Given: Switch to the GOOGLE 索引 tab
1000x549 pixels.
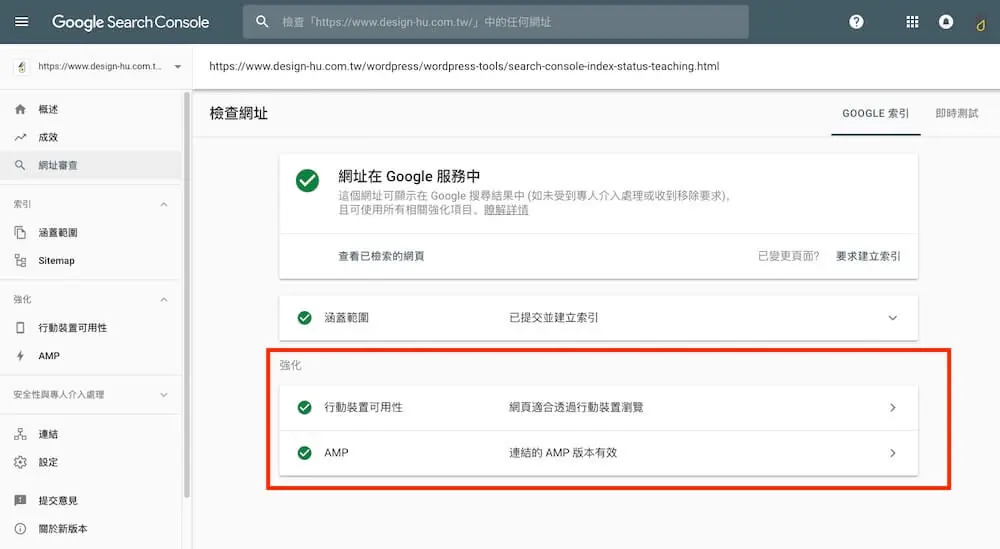Looking at the screenshot, I should pos(876,113).
